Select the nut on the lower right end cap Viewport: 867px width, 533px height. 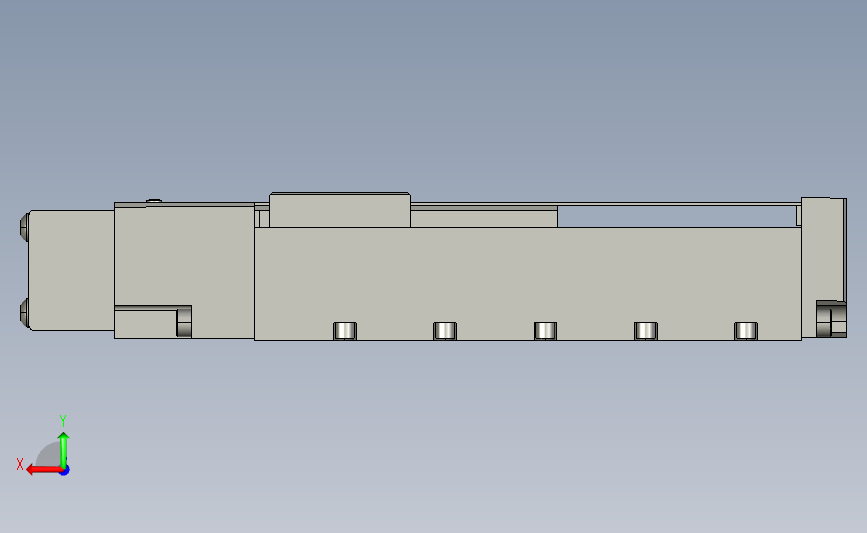tap(831, 319)
